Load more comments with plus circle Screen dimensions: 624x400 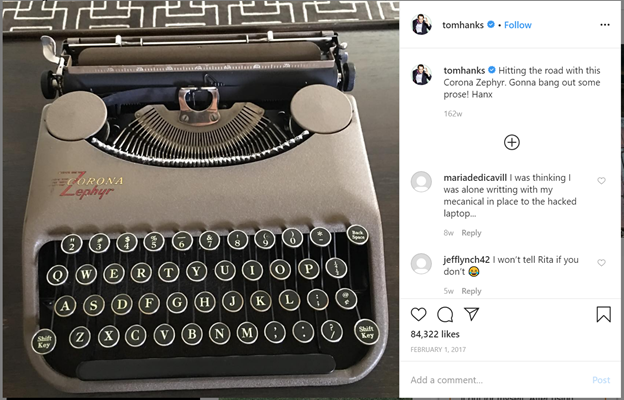512,142
